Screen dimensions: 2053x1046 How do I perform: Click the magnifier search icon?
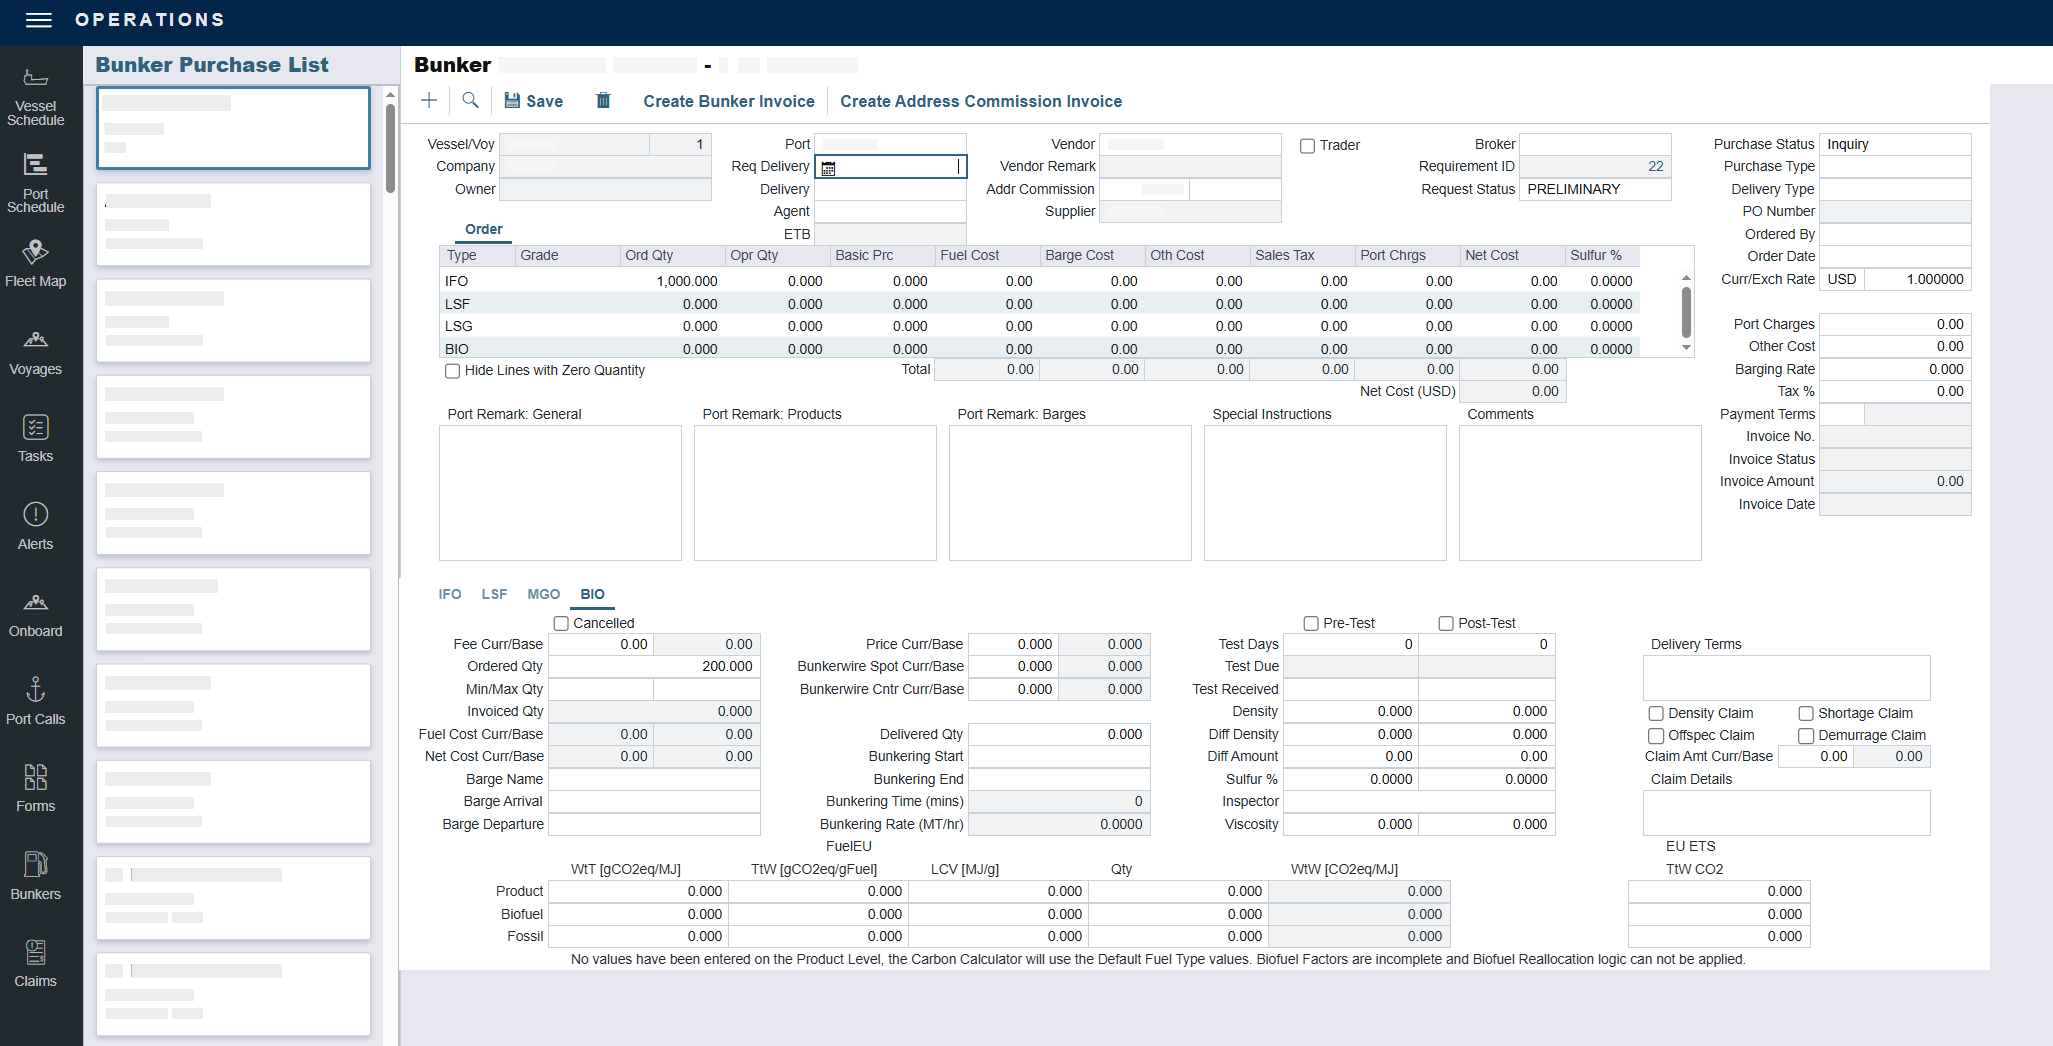coord(470,101)
